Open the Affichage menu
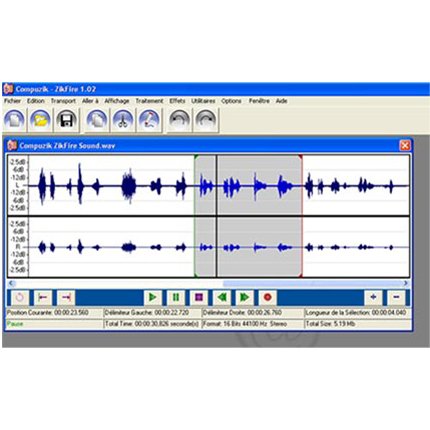The height and width of the screenshot is (430, 430). click(117, 101)
